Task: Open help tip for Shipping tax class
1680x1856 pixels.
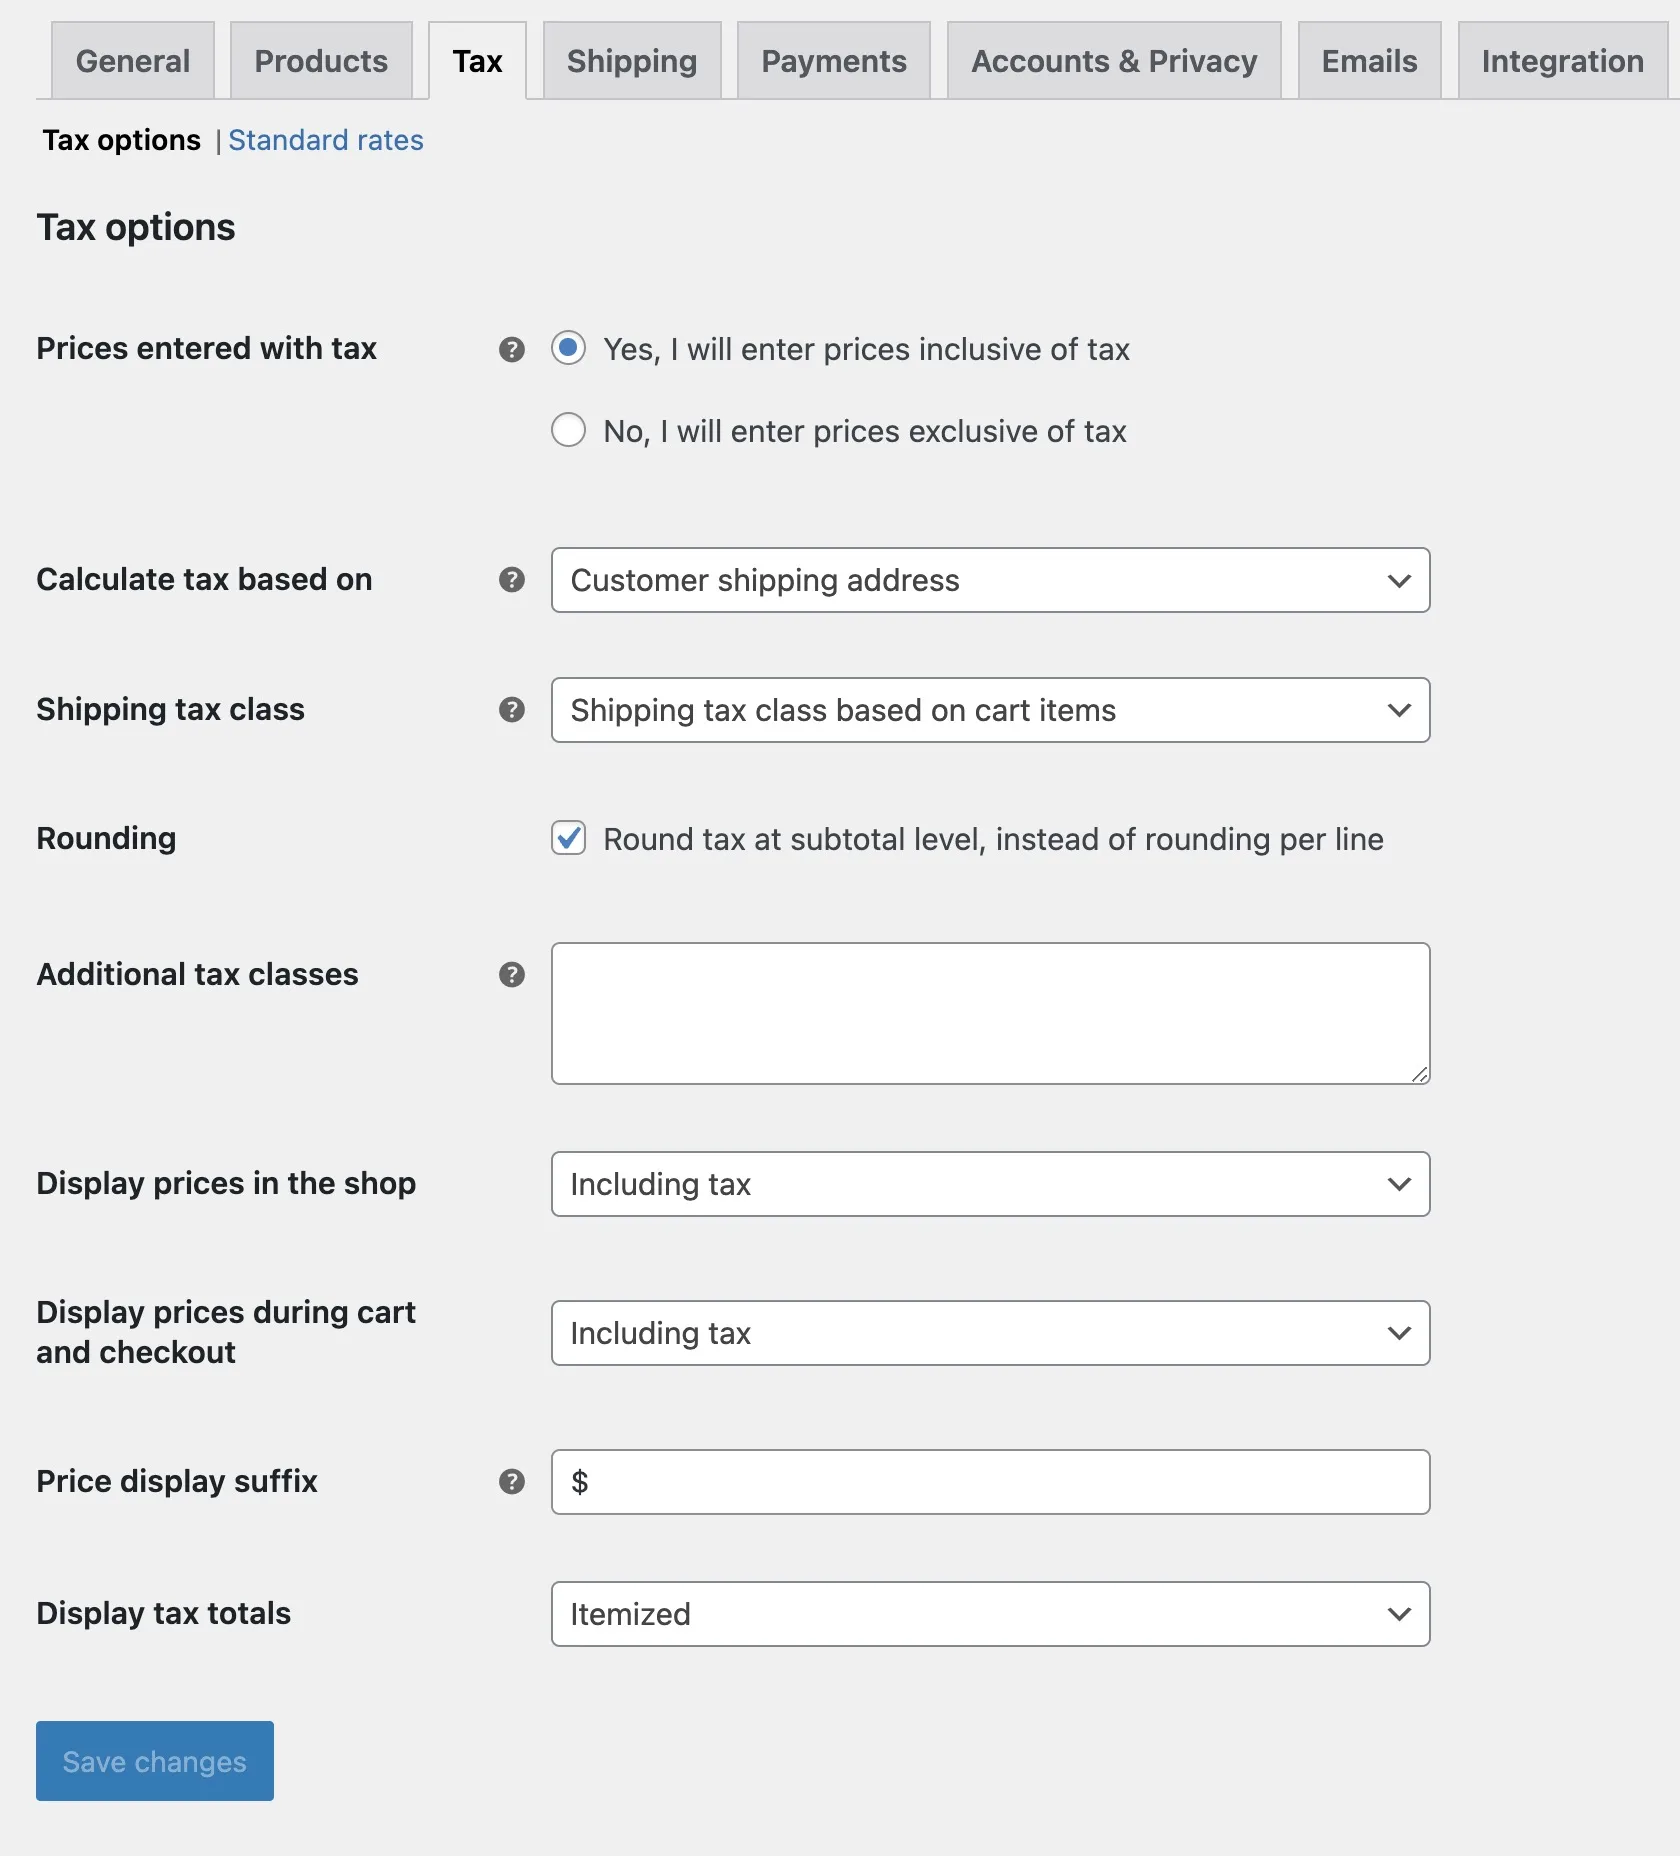Action: 512,710
